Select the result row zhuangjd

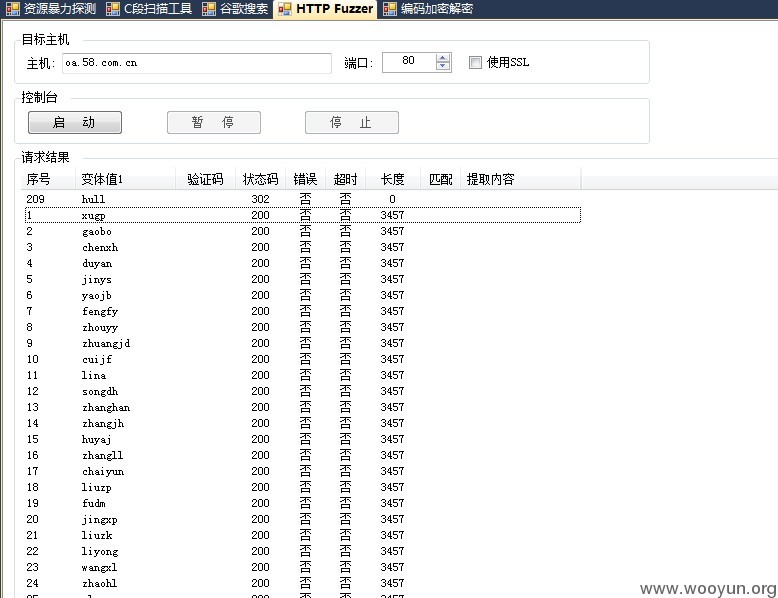(x=303, y=343)
